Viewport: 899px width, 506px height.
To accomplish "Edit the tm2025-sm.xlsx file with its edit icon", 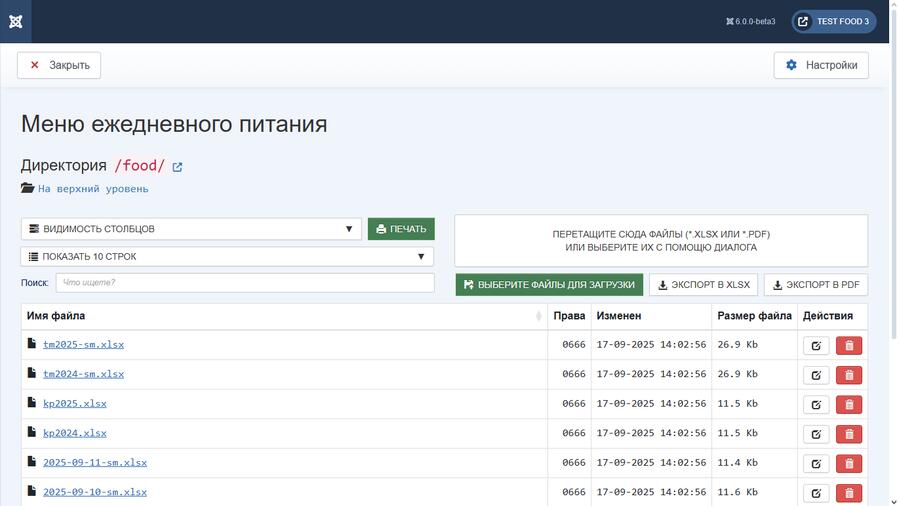I will 816,346.
